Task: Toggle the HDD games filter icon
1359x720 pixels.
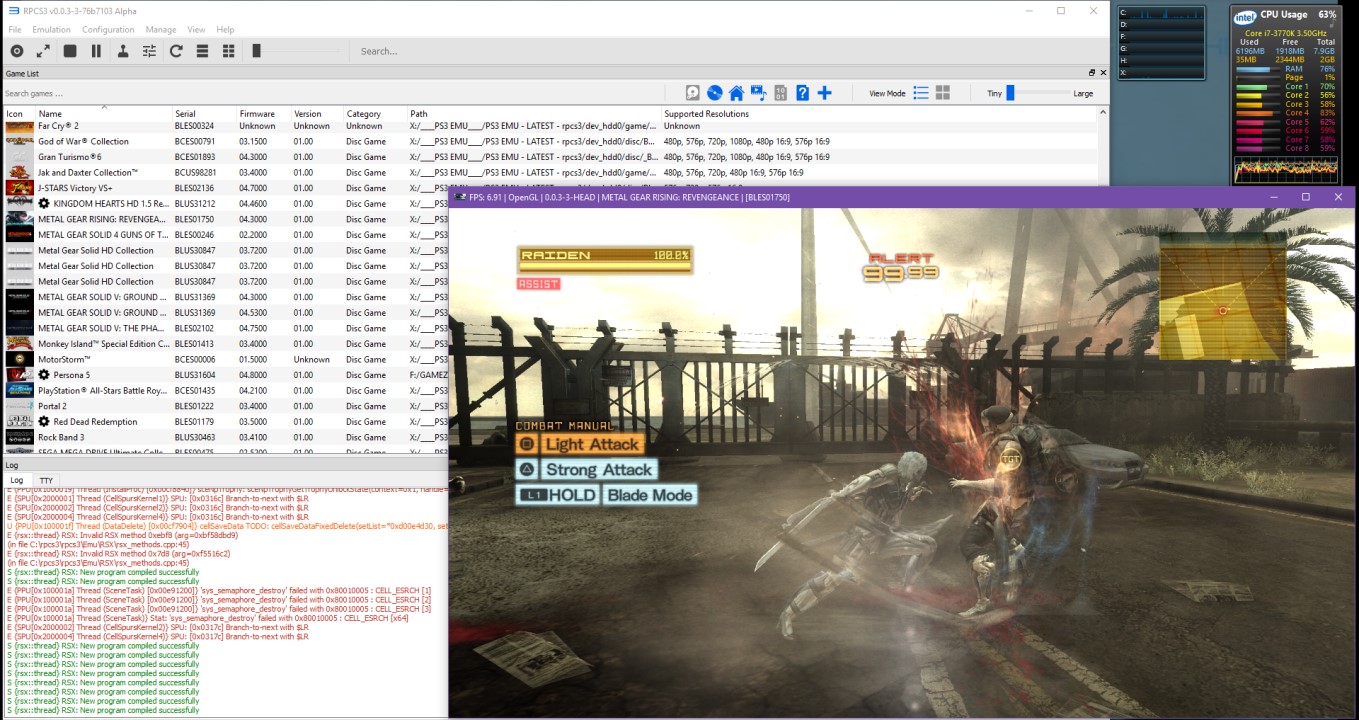Action: click(692, 93)
